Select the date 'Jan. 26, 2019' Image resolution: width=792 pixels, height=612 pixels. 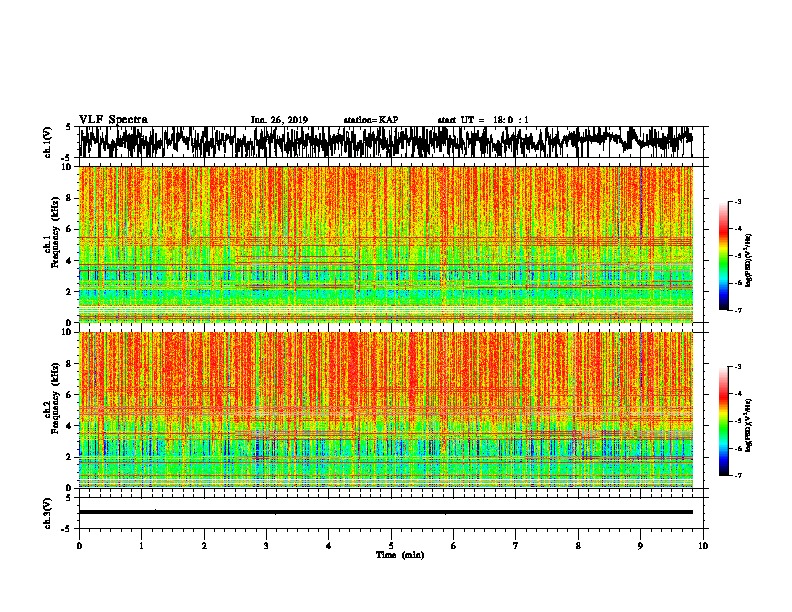click(279, 120)
